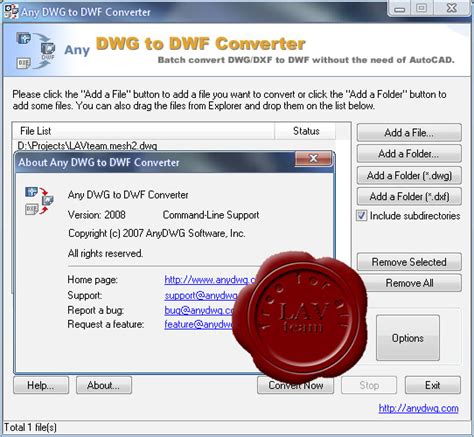The height and width of the screenshot is (437, 474).
Task: Open the Home page link in About dialog
Action: click(x=211, y=280)
